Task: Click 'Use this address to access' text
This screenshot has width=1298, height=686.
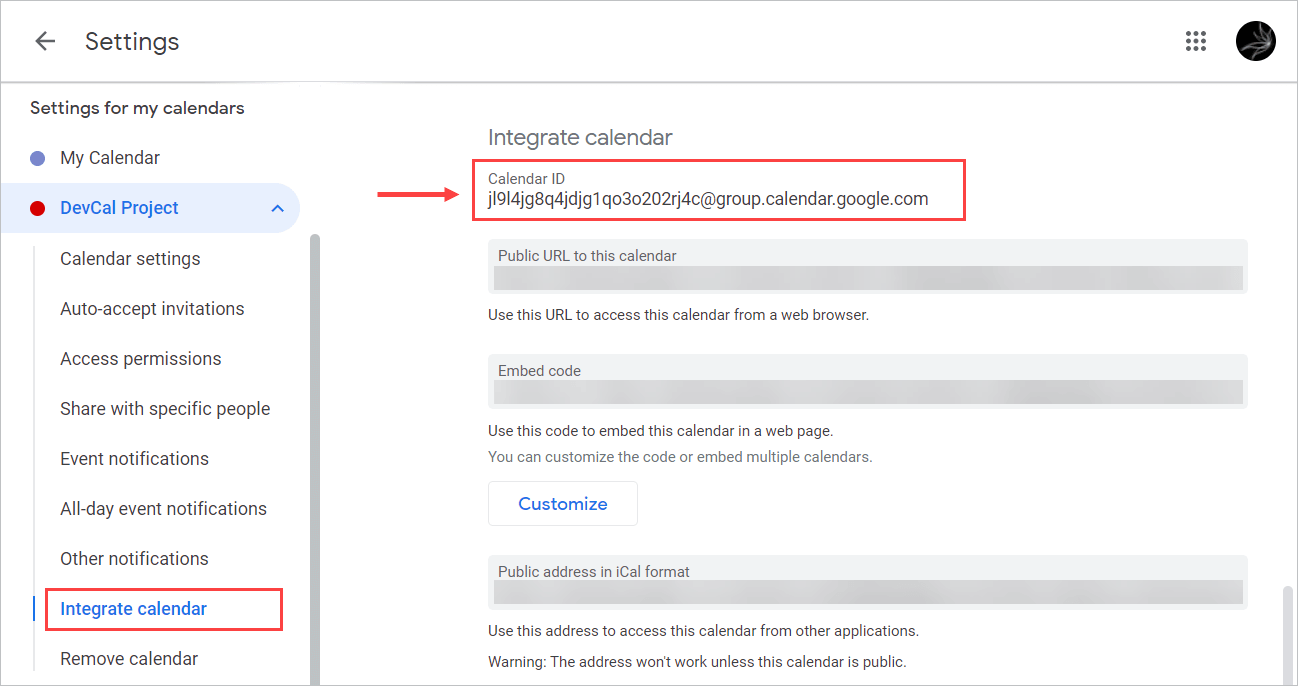Action: [x=703, y=631]
